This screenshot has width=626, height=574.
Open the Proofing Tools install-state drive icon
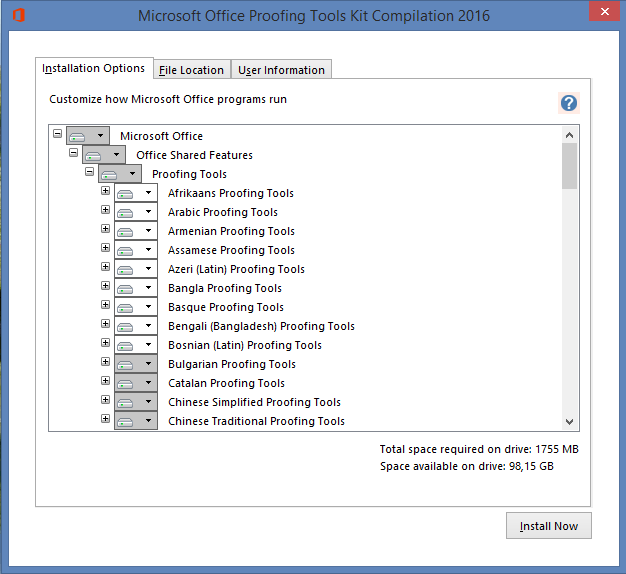point(109,175)
